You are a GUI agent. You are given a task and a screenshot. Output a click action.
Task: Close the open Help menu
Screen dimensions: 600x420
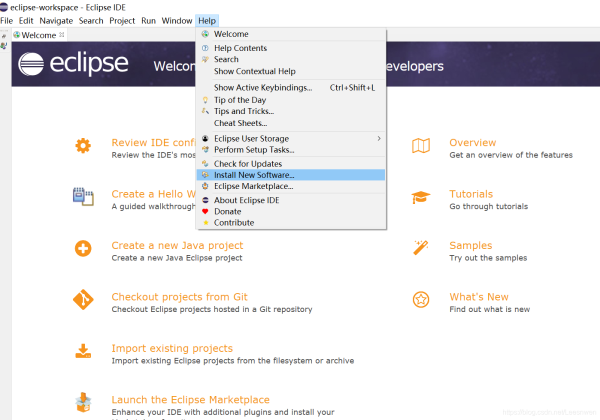[207, 21]
